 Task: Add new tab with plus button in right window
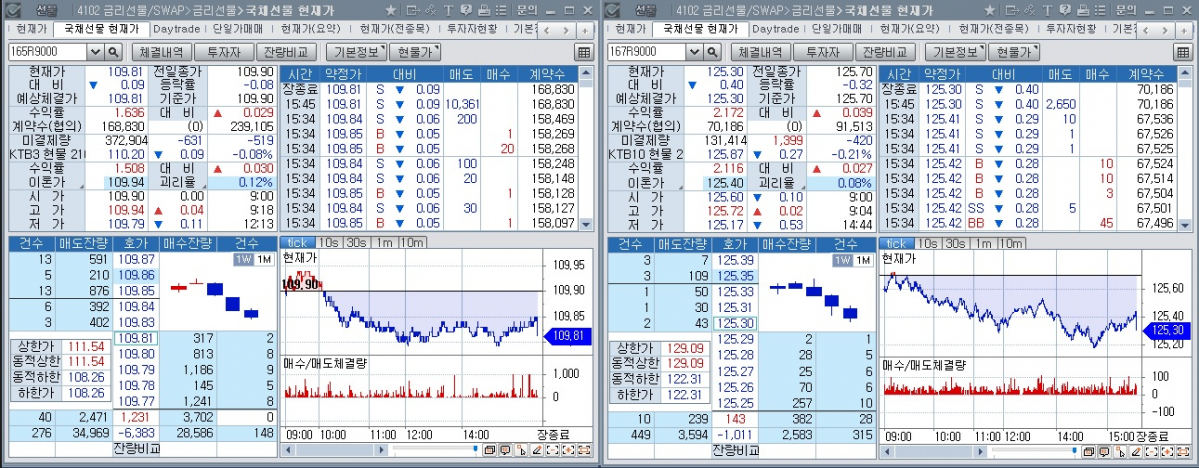point(1182,30)
